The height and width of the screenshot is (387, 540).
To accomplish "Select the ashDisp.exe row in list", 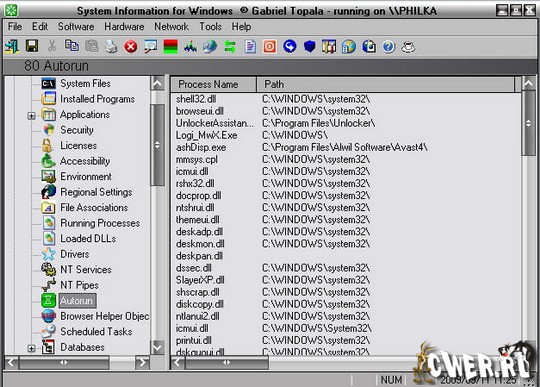I will pyautogui.click(x=346, y=147).
